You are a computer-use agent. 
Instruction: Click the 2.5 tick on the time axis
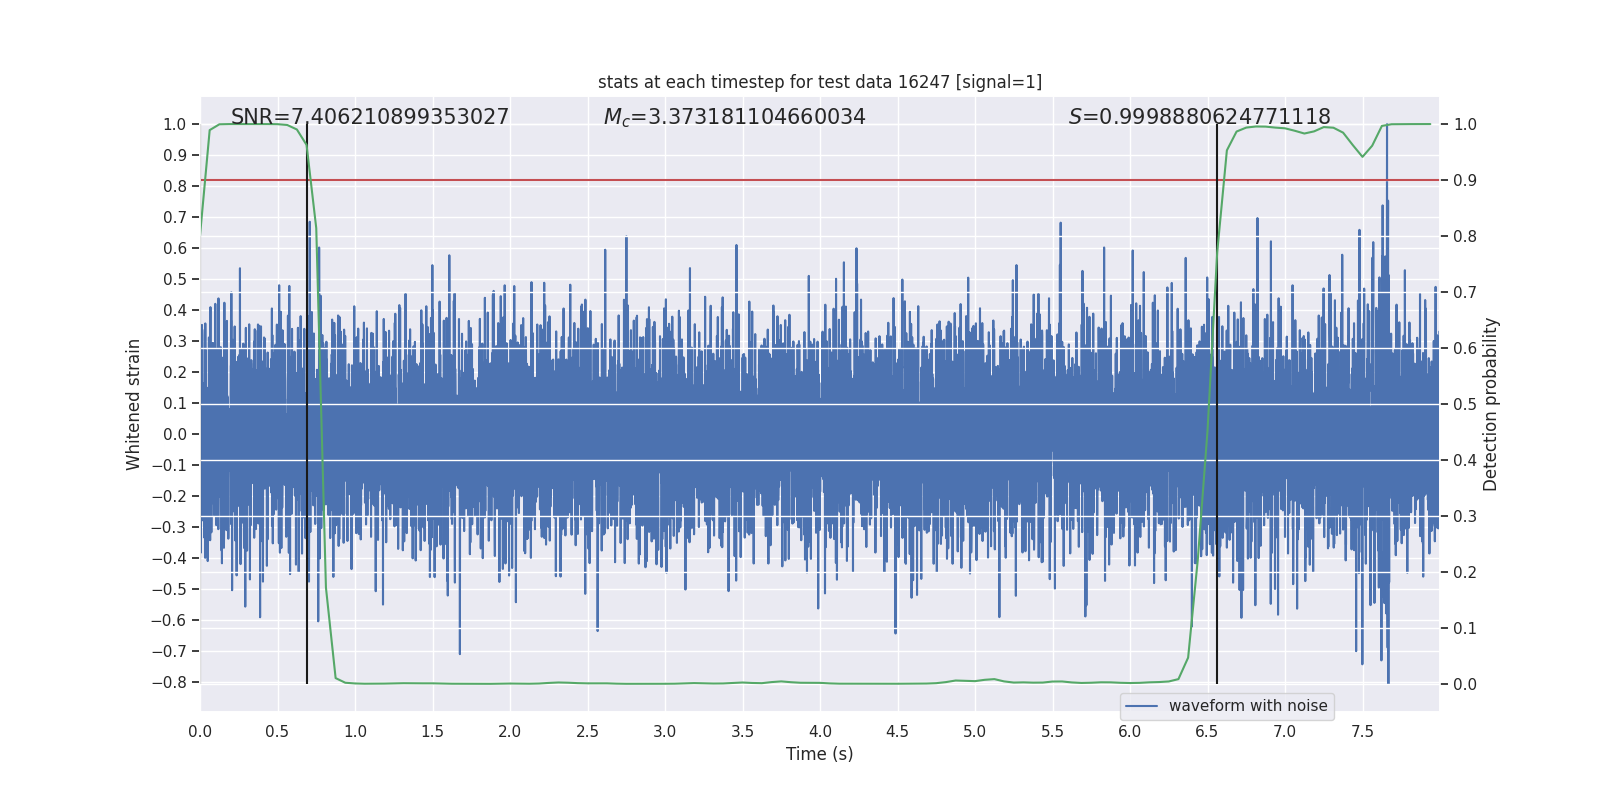click(587, 731)
